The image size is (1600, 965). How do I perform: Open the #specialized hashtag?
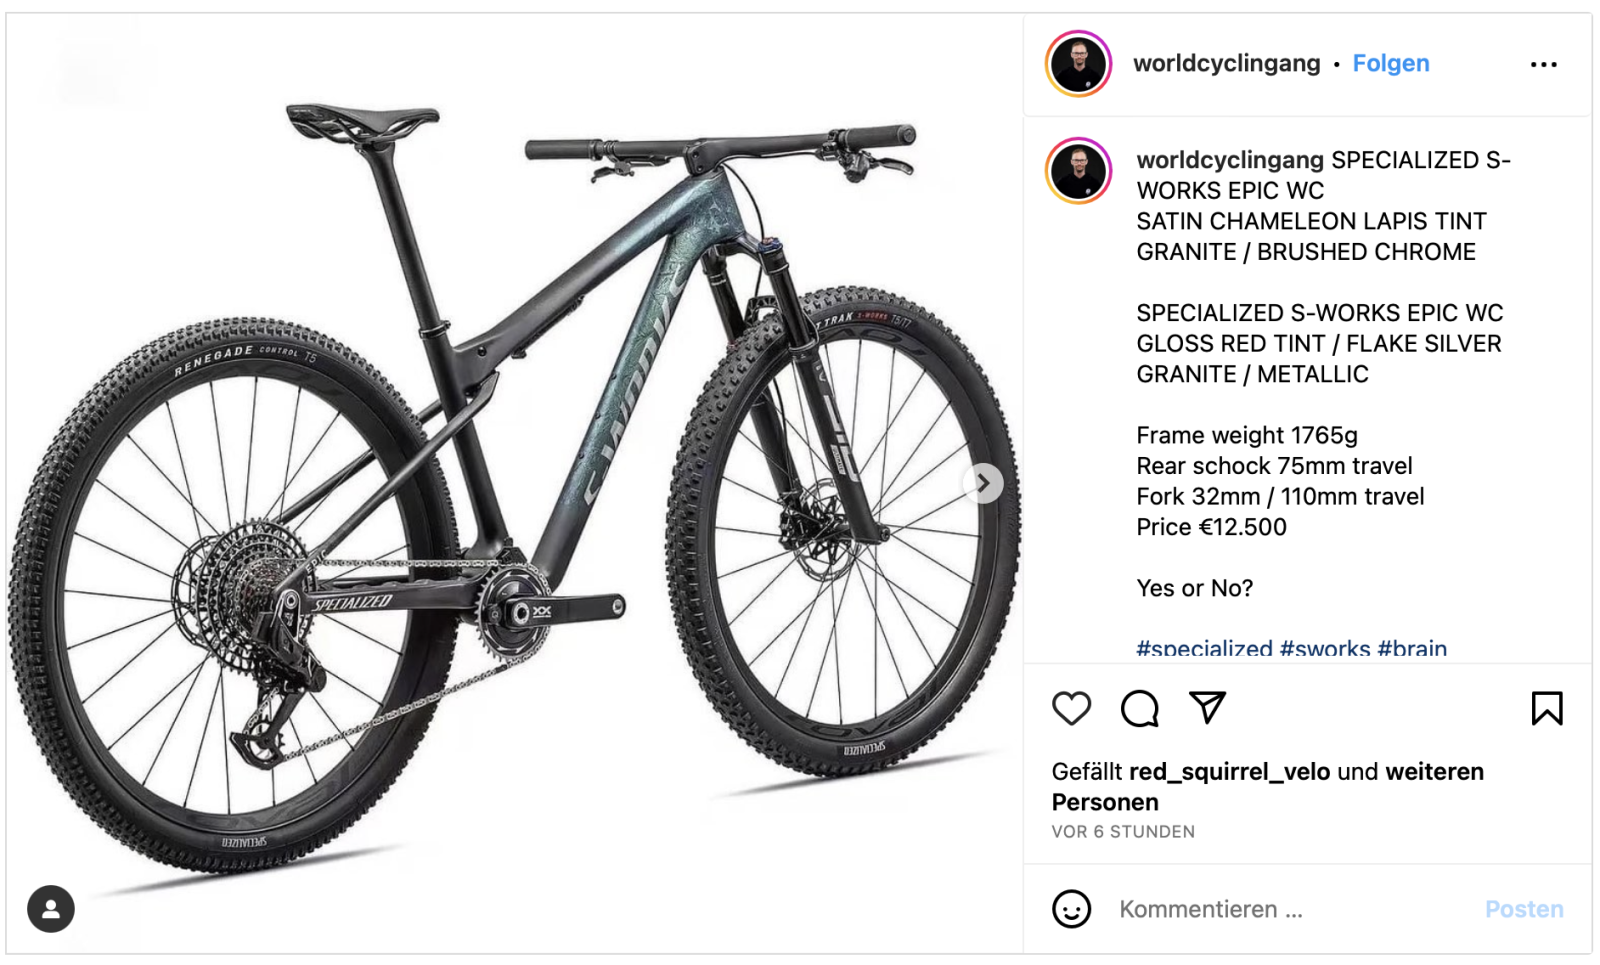(1204, 648)
